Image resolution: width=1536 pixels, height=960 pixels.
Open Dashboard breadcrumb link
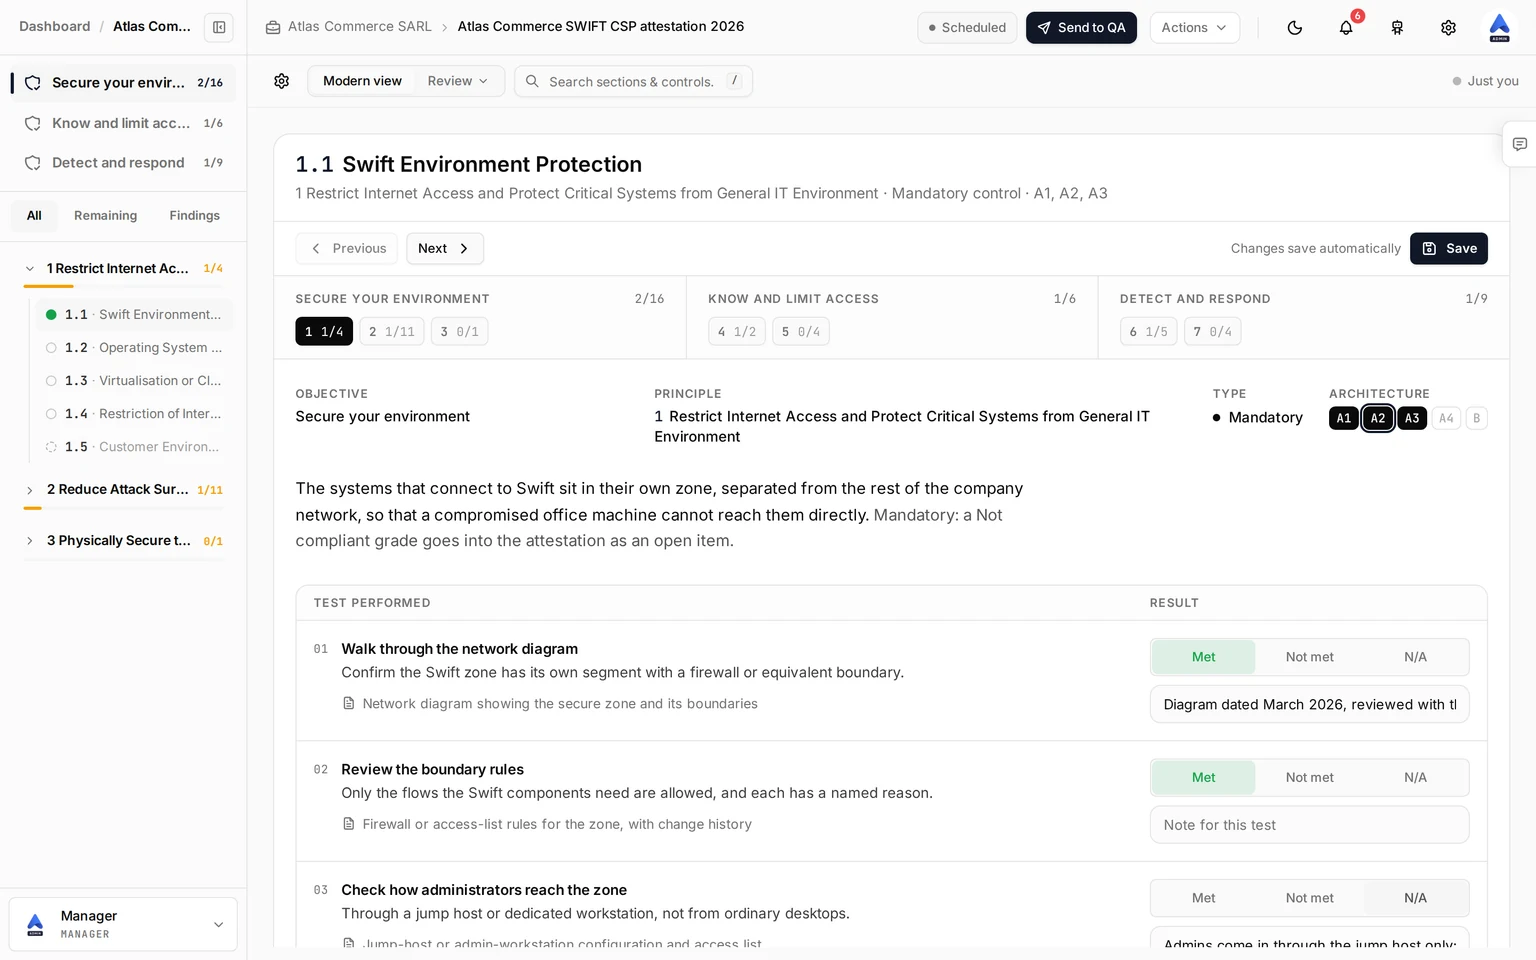[55, 26]
